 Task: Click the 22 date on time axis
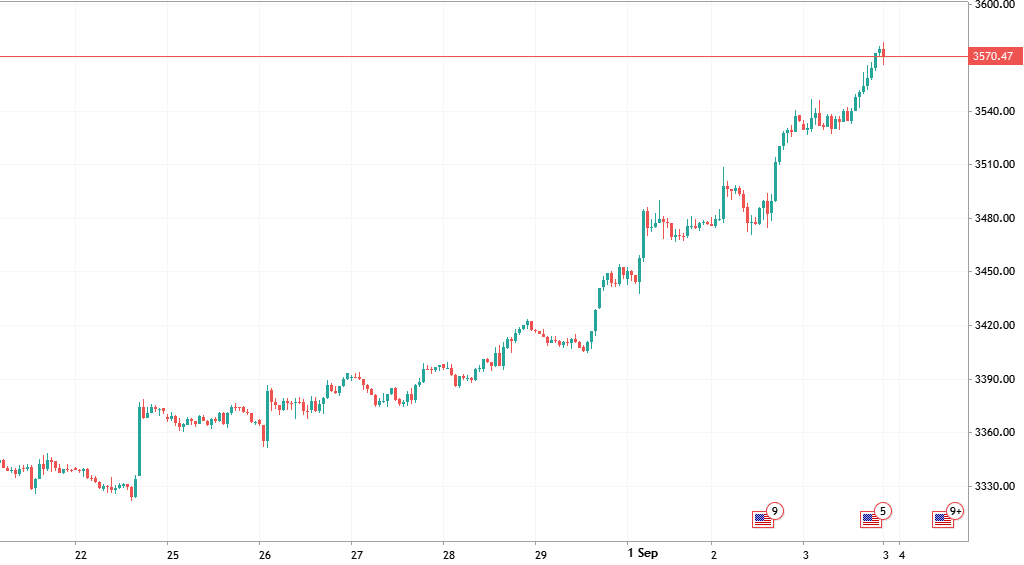click(x=81, y=555)
